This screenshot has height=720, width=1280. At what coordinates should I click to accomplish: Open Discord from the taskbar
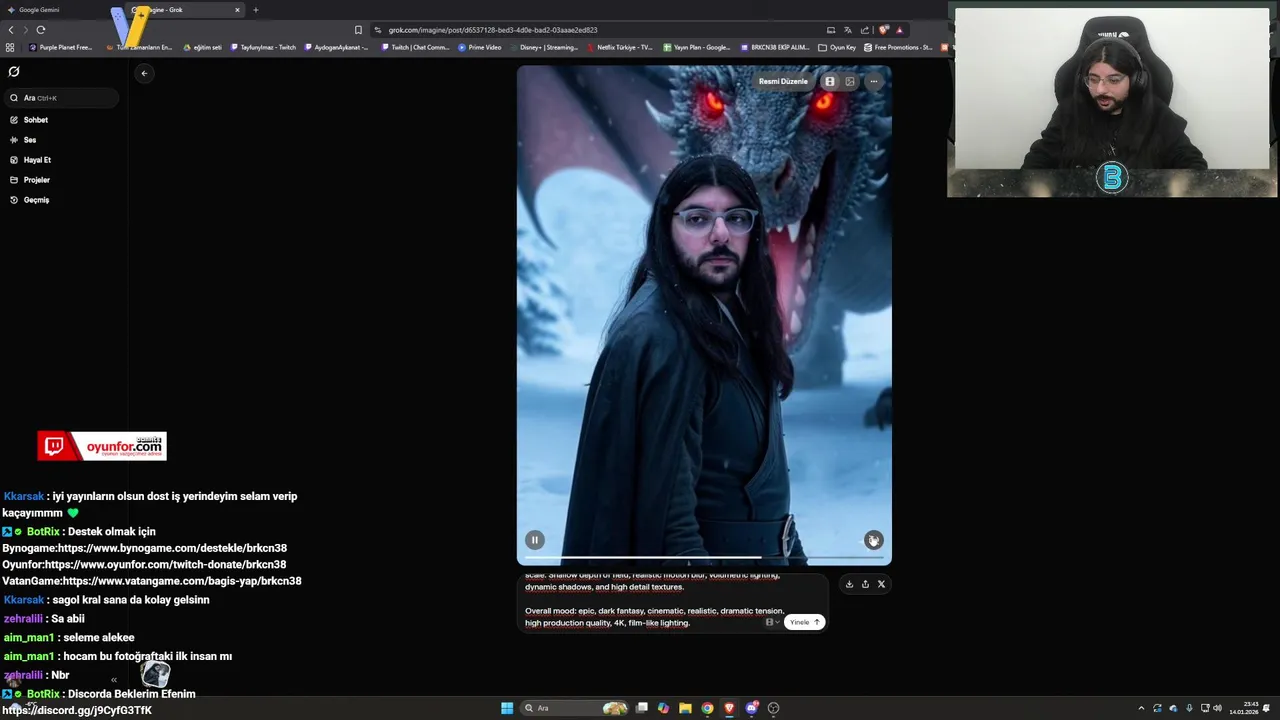pyautogui.click(x=751, y=708)
